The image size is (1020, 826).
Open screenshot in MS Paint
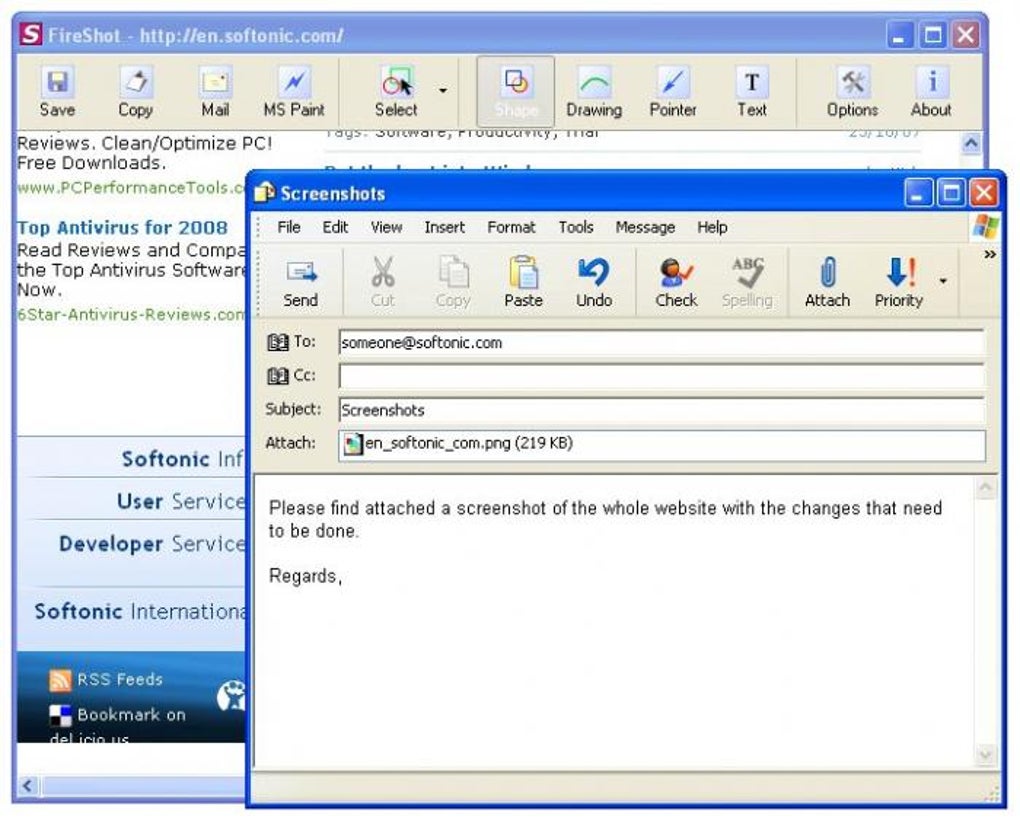(x=294, y=92)
